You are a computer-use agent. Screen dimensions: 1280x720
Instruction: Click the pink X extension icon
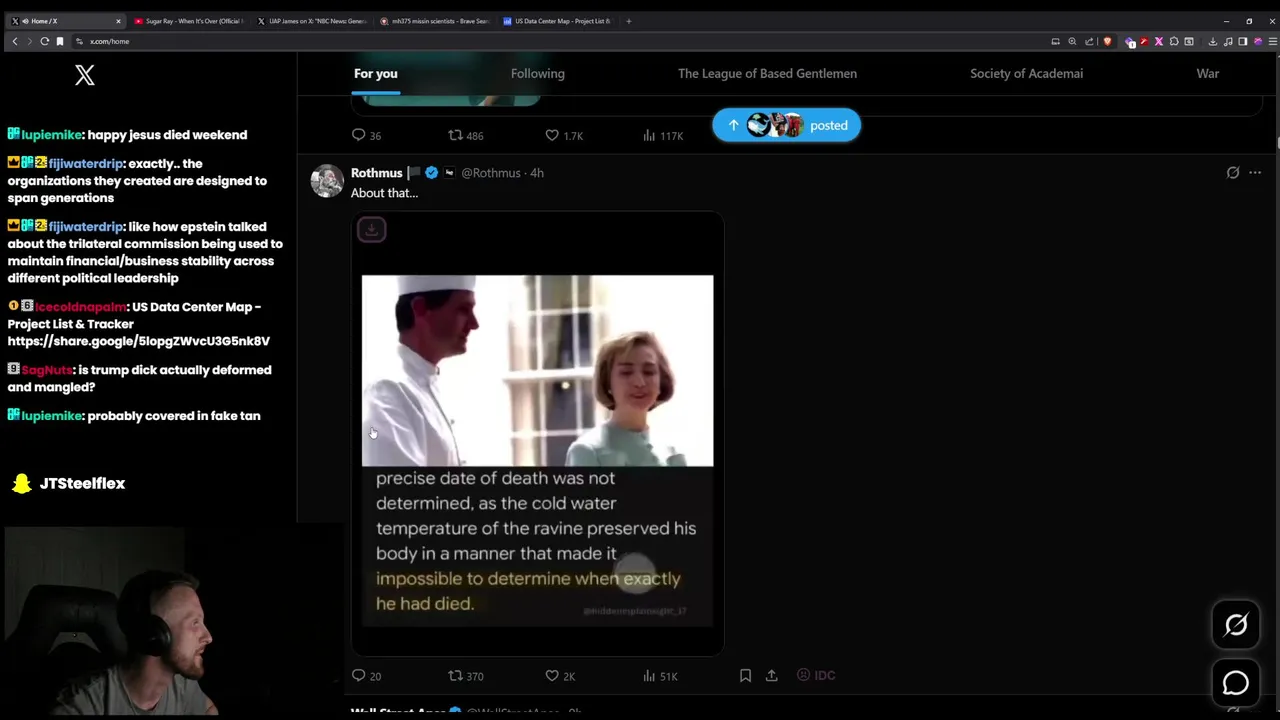(1159, 41)
